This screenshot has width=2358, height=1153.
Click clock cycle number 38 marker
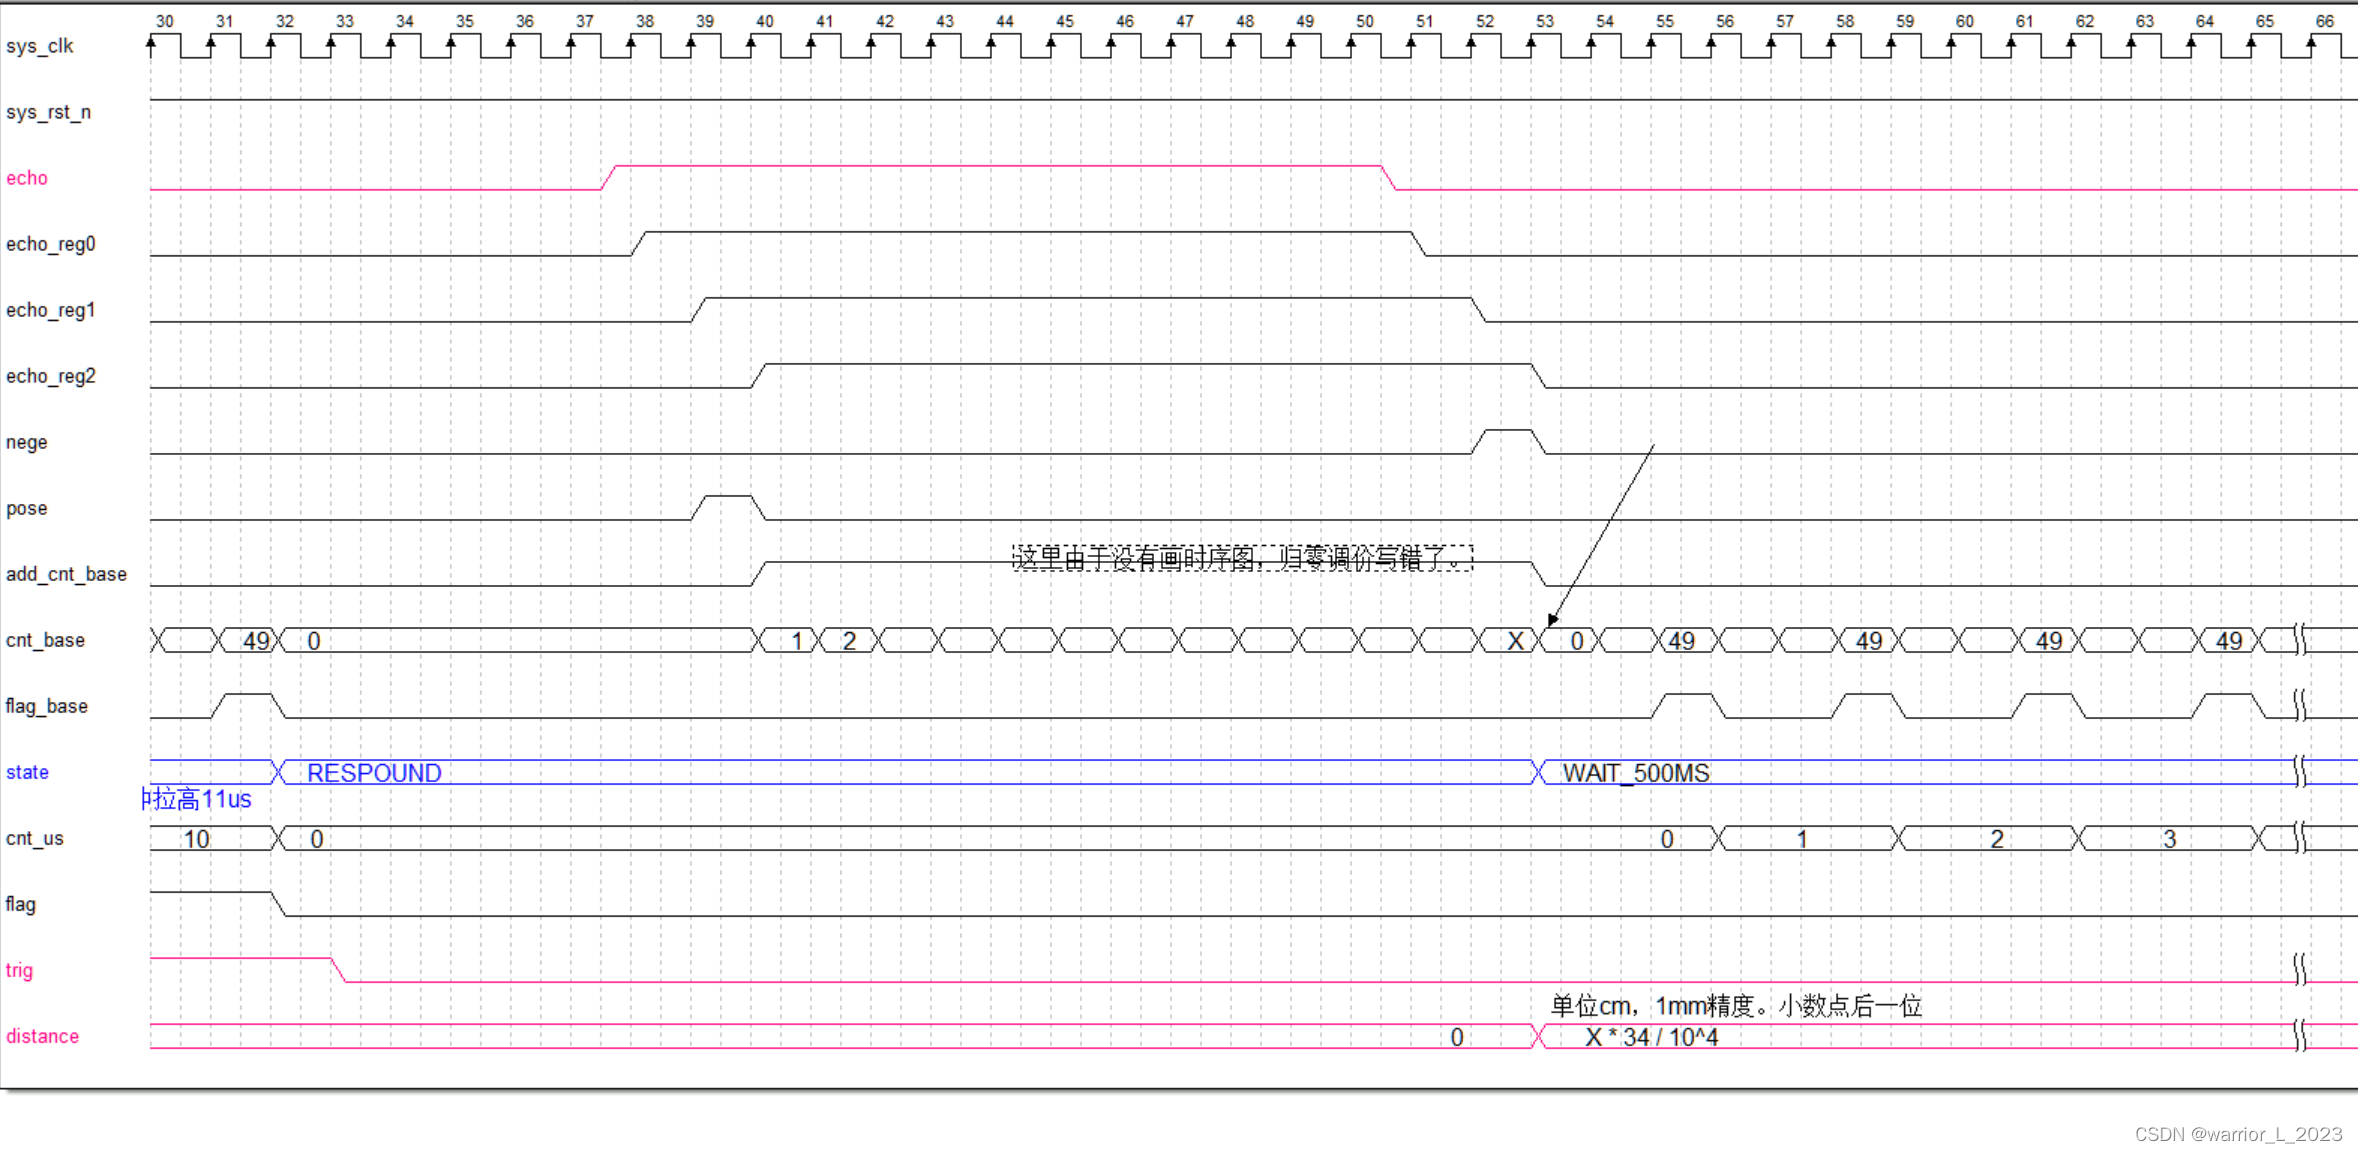click(x=644, y=21)
